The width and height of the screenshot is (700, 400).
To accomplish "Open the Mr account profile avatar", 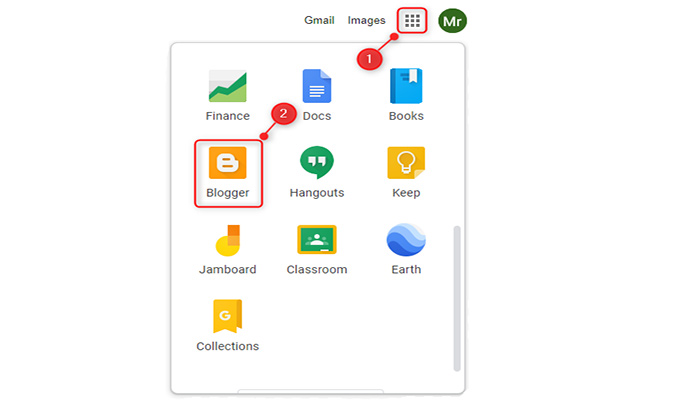I will click(452, 21).
